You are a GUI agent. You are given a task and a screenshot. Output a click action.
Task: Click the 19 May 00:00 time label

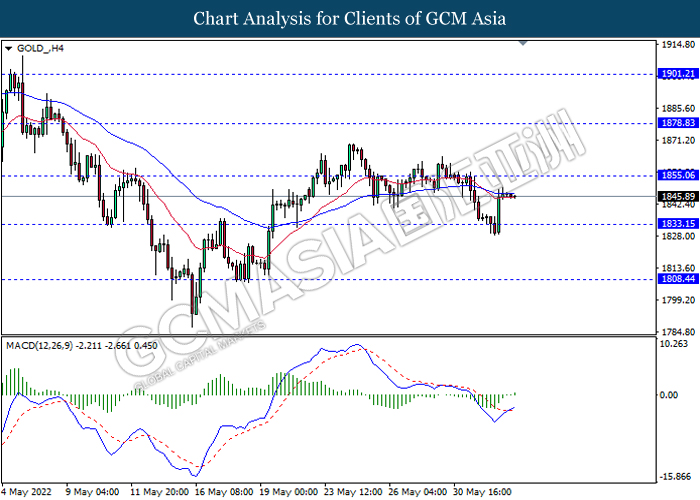(x=289, y=492)
